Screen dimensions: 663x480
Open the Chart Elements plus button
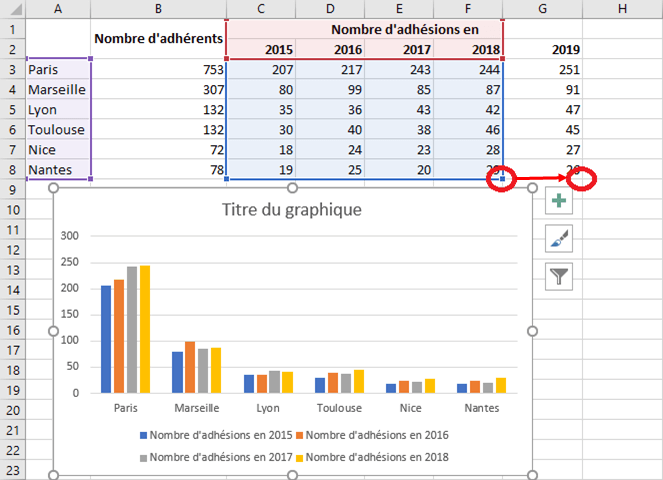[559, 200]
